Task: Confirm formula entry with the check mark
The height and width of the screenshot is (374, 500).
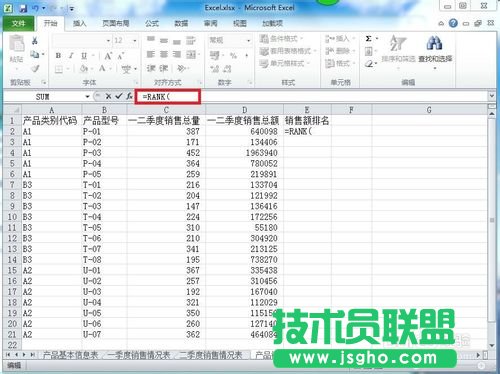Action: [118, 96]
